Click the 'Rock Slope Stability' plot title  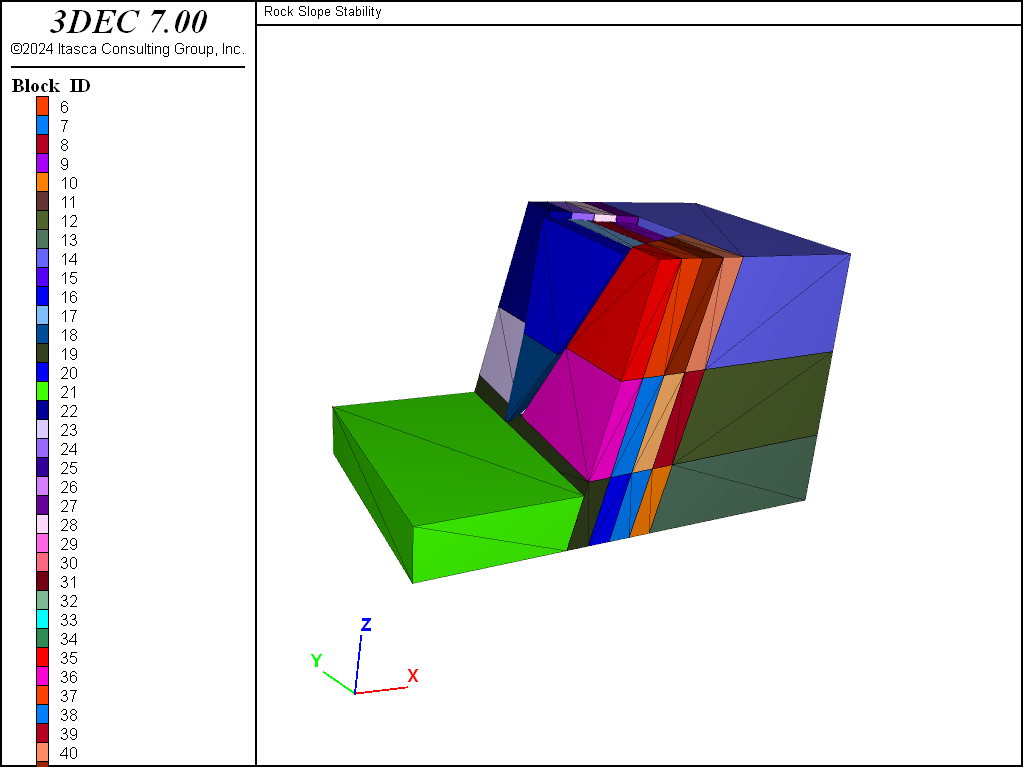pos(323,12)
